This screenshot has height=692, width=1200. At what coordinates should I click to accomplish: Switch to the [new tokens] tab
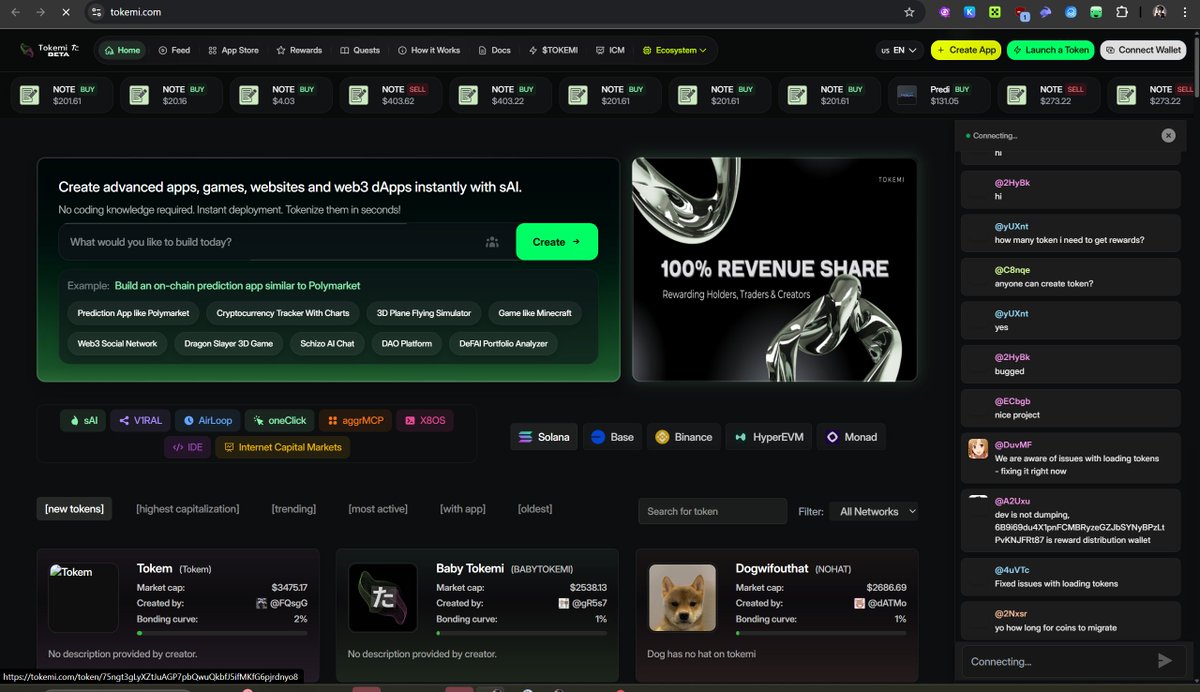pos(74,509)
